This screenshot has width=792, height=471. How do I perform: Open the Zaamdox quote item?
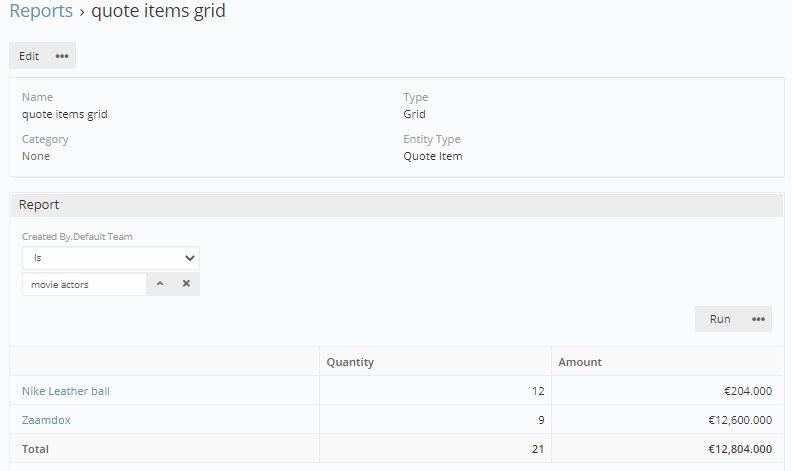pyautogui.click(x=46, y=420)
